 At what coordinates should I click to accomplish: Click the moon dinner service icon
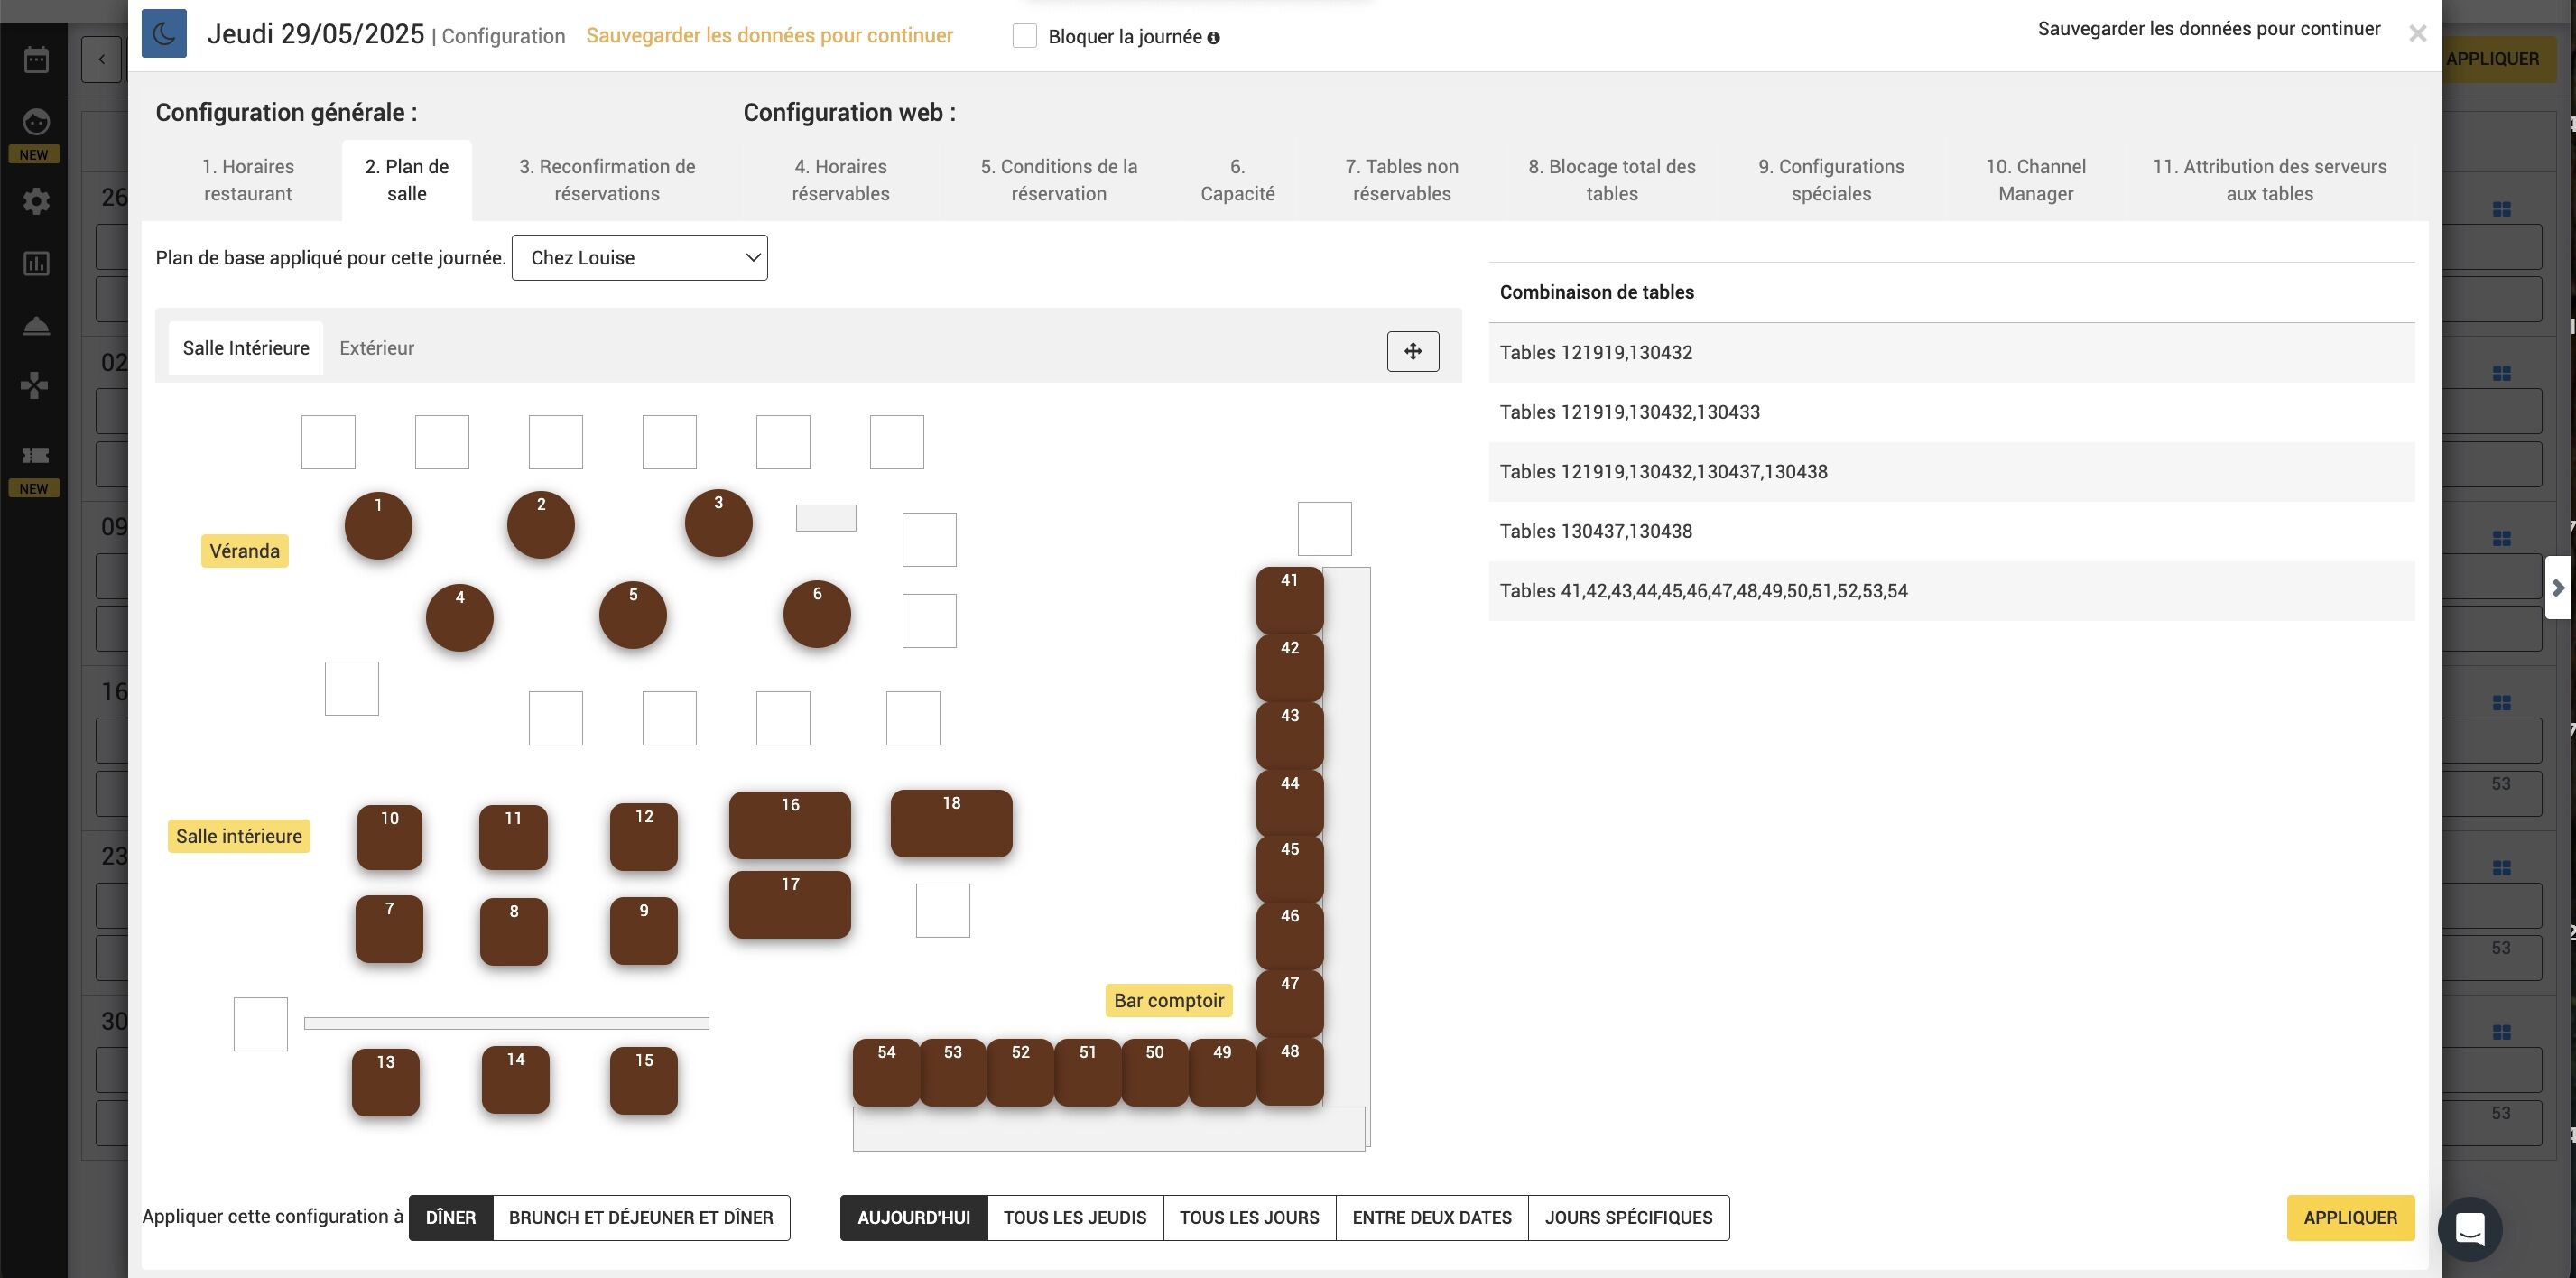point(164,33)
